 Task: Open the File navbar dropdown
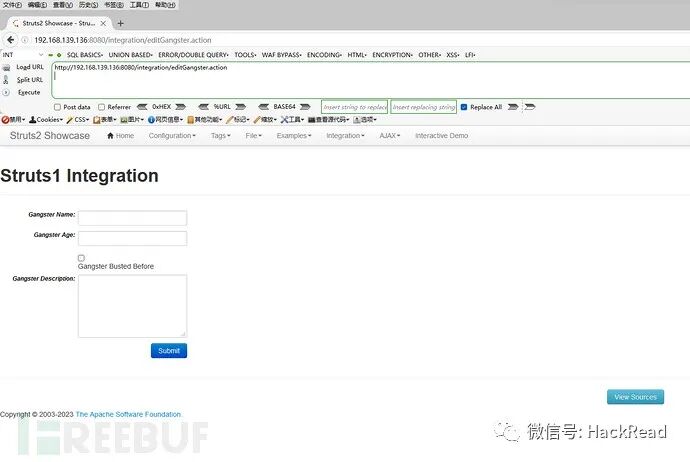[253, 136]
